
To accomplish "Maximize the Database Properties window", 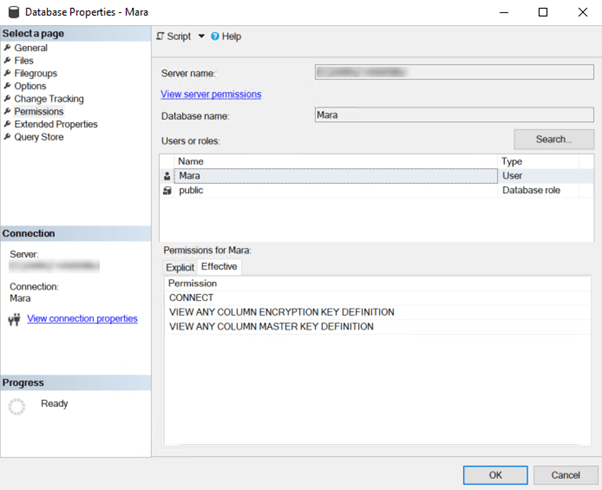I will (x=543, y=12).
